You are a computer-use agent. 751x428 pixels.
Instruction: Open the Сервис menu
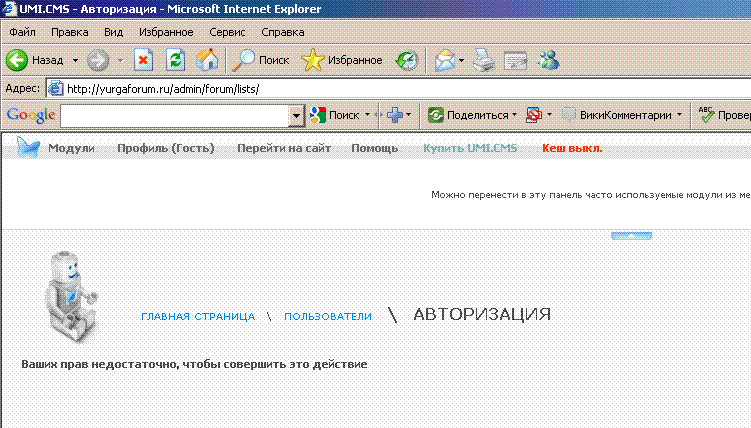[227, 32]
